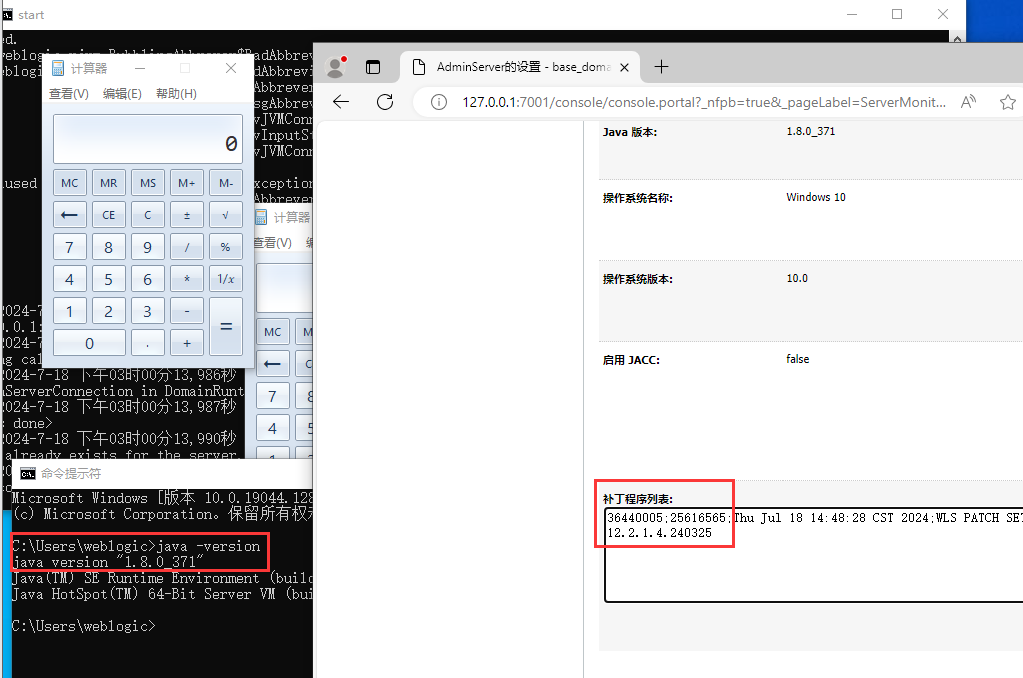Open 查看(V) menu in second calculator
The height and width of the screenshot is (678, 1023).
click(273, 243)
